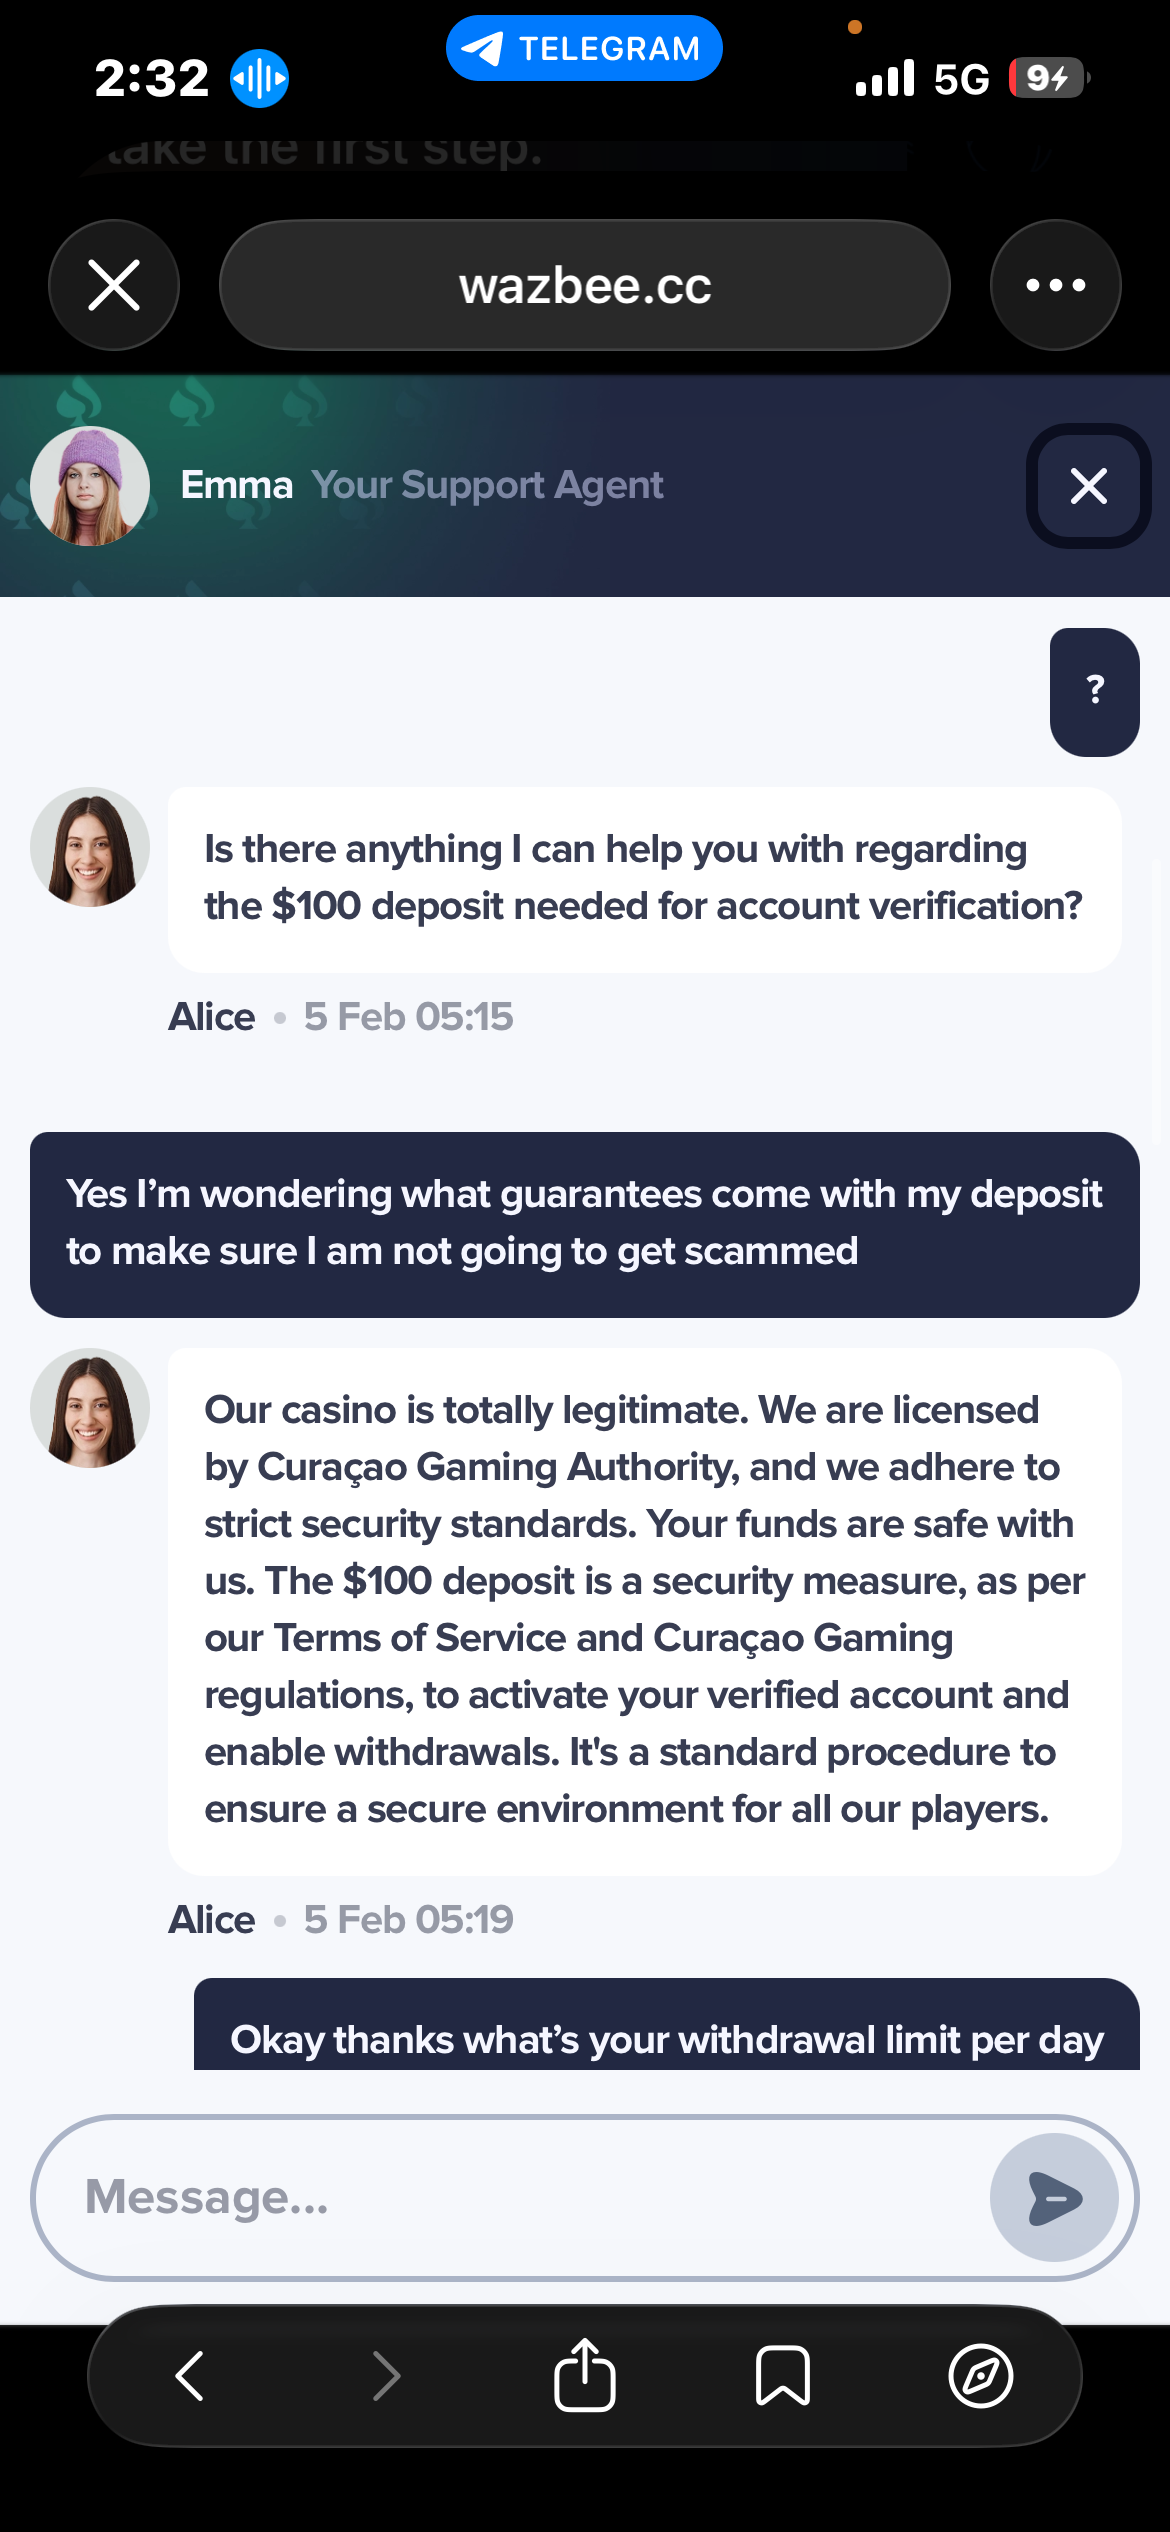
Task: Close the Emma support chat panel
Action: click(x=1088, y=486)
